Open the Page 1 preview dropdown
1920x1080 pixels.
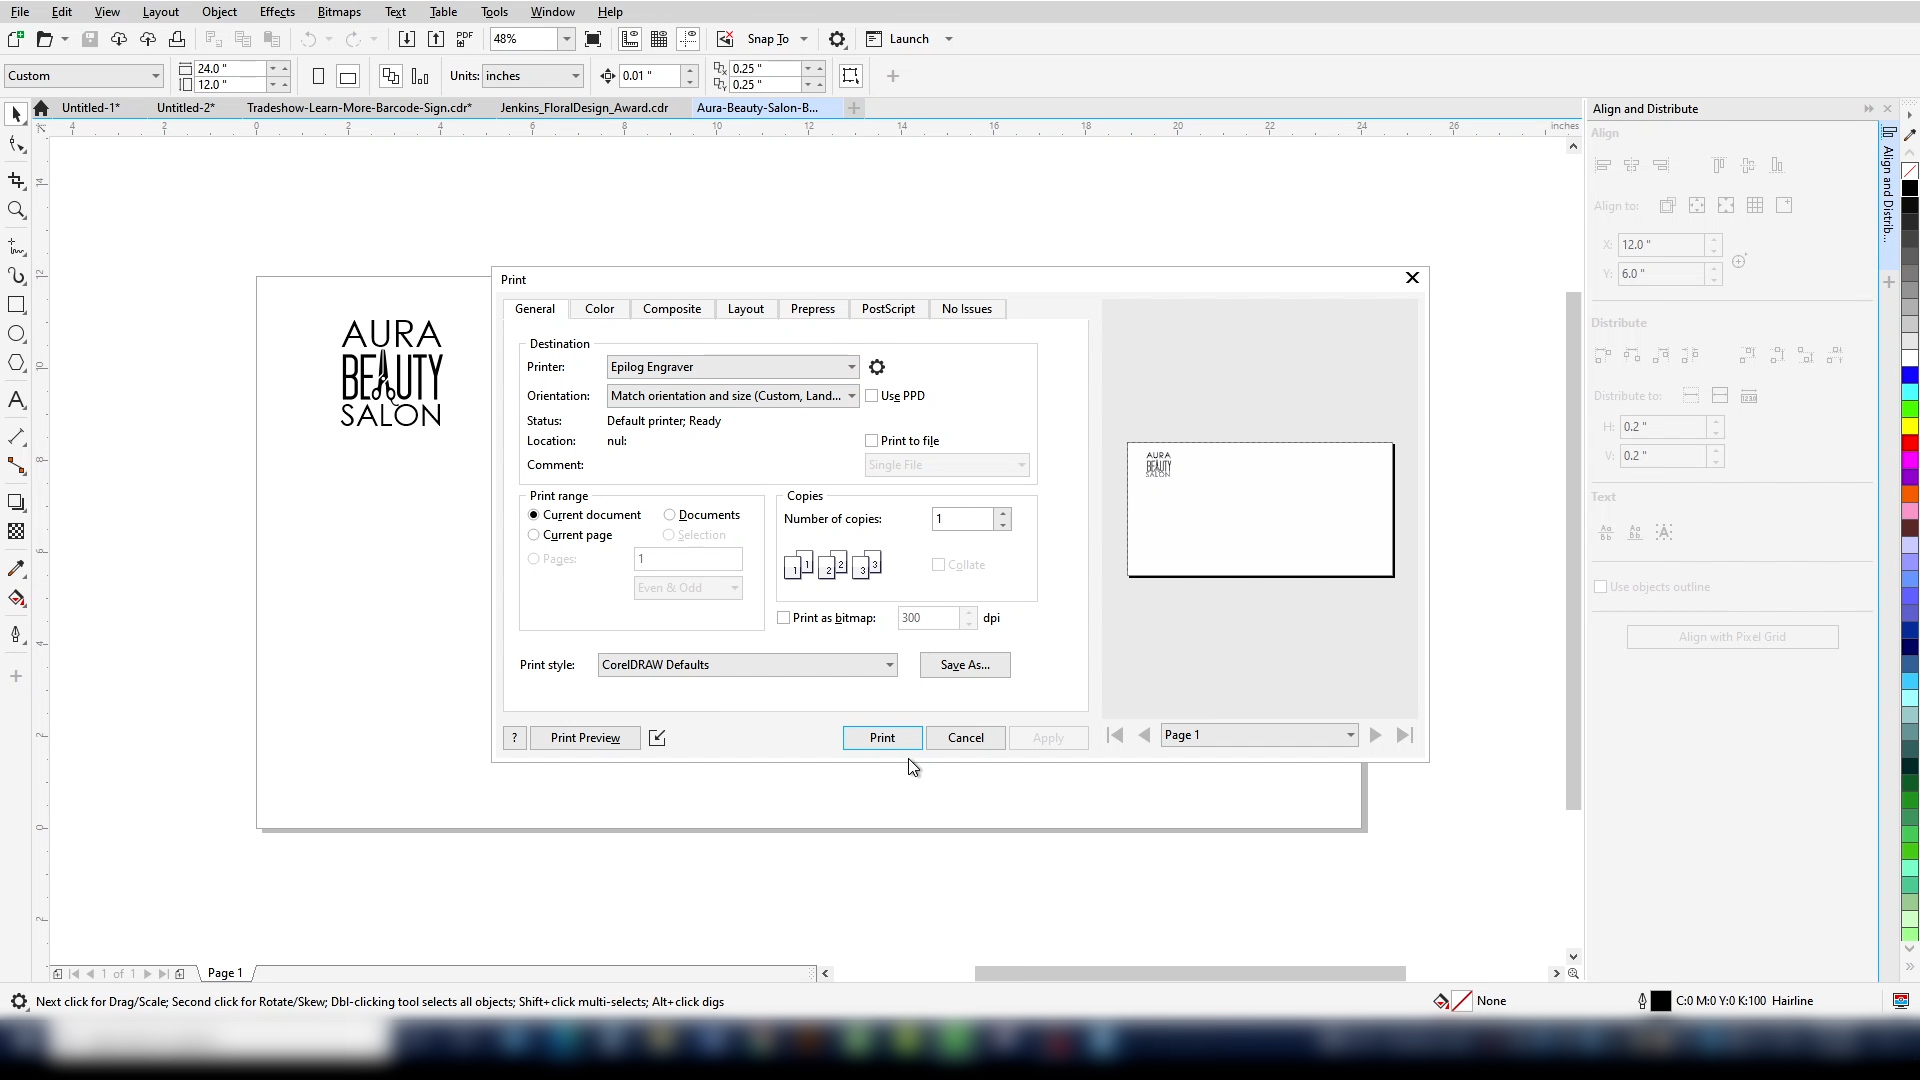pyautogui.click(x=1350, y=735)
